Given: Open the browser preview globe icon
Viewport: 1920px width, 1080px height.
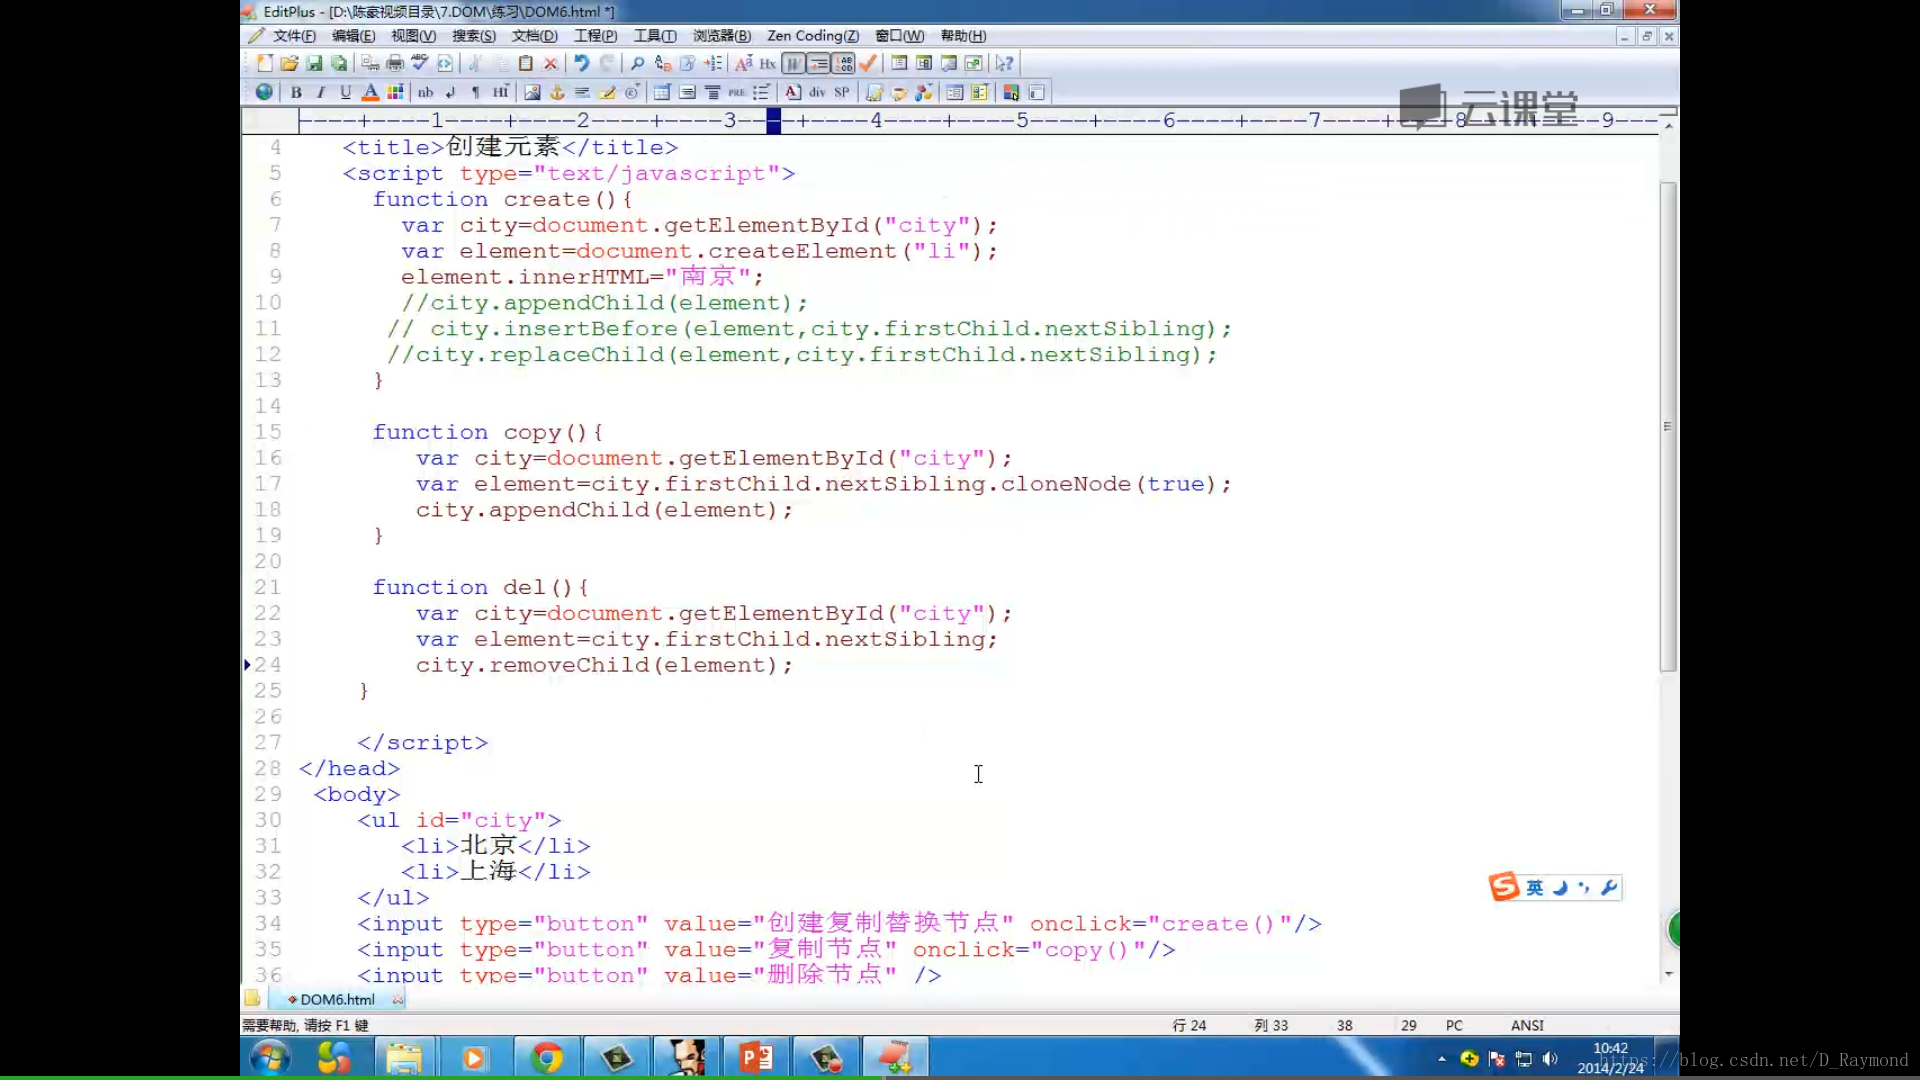Looking at the screenshot, I should point(264,92).
